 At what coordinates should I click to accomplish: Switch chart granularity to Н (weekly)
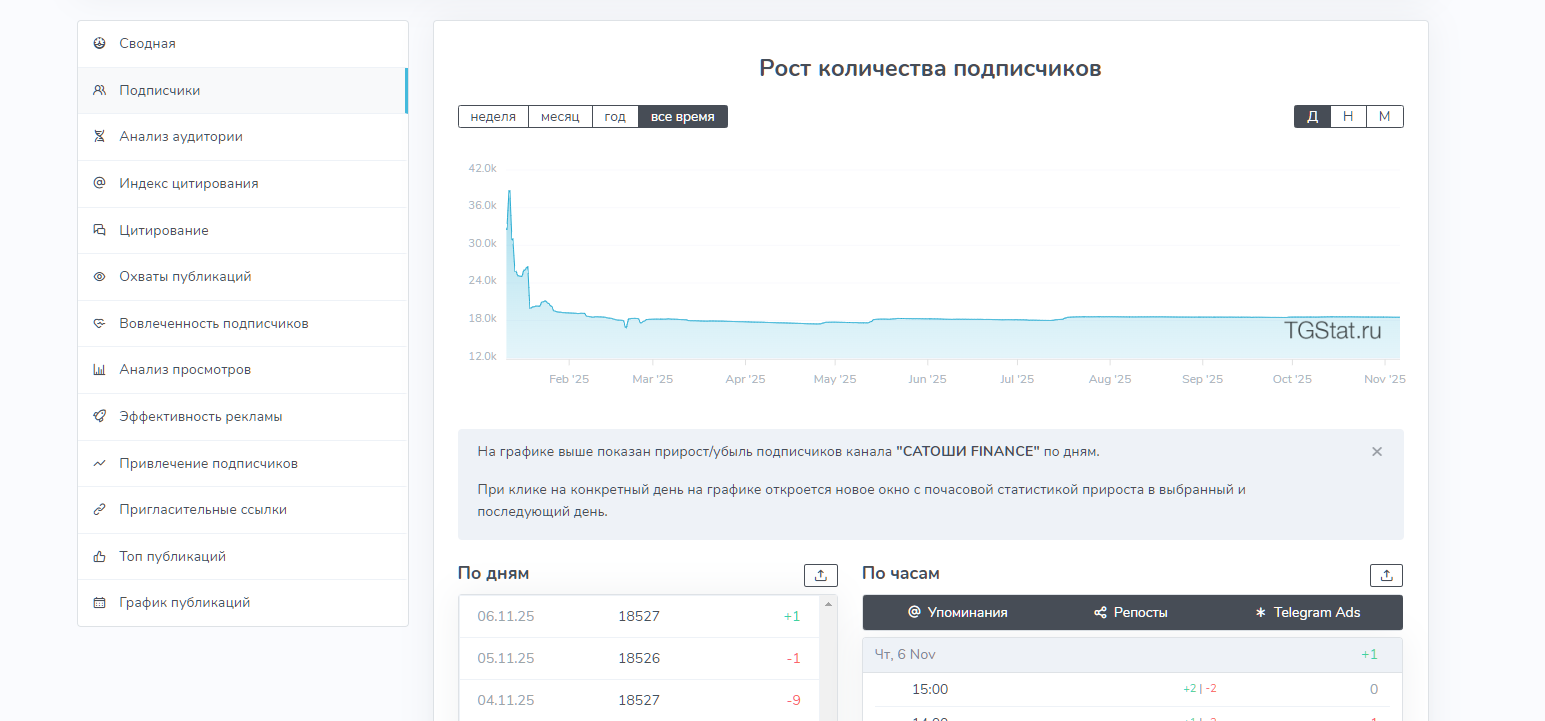(x=1348, y=116)
